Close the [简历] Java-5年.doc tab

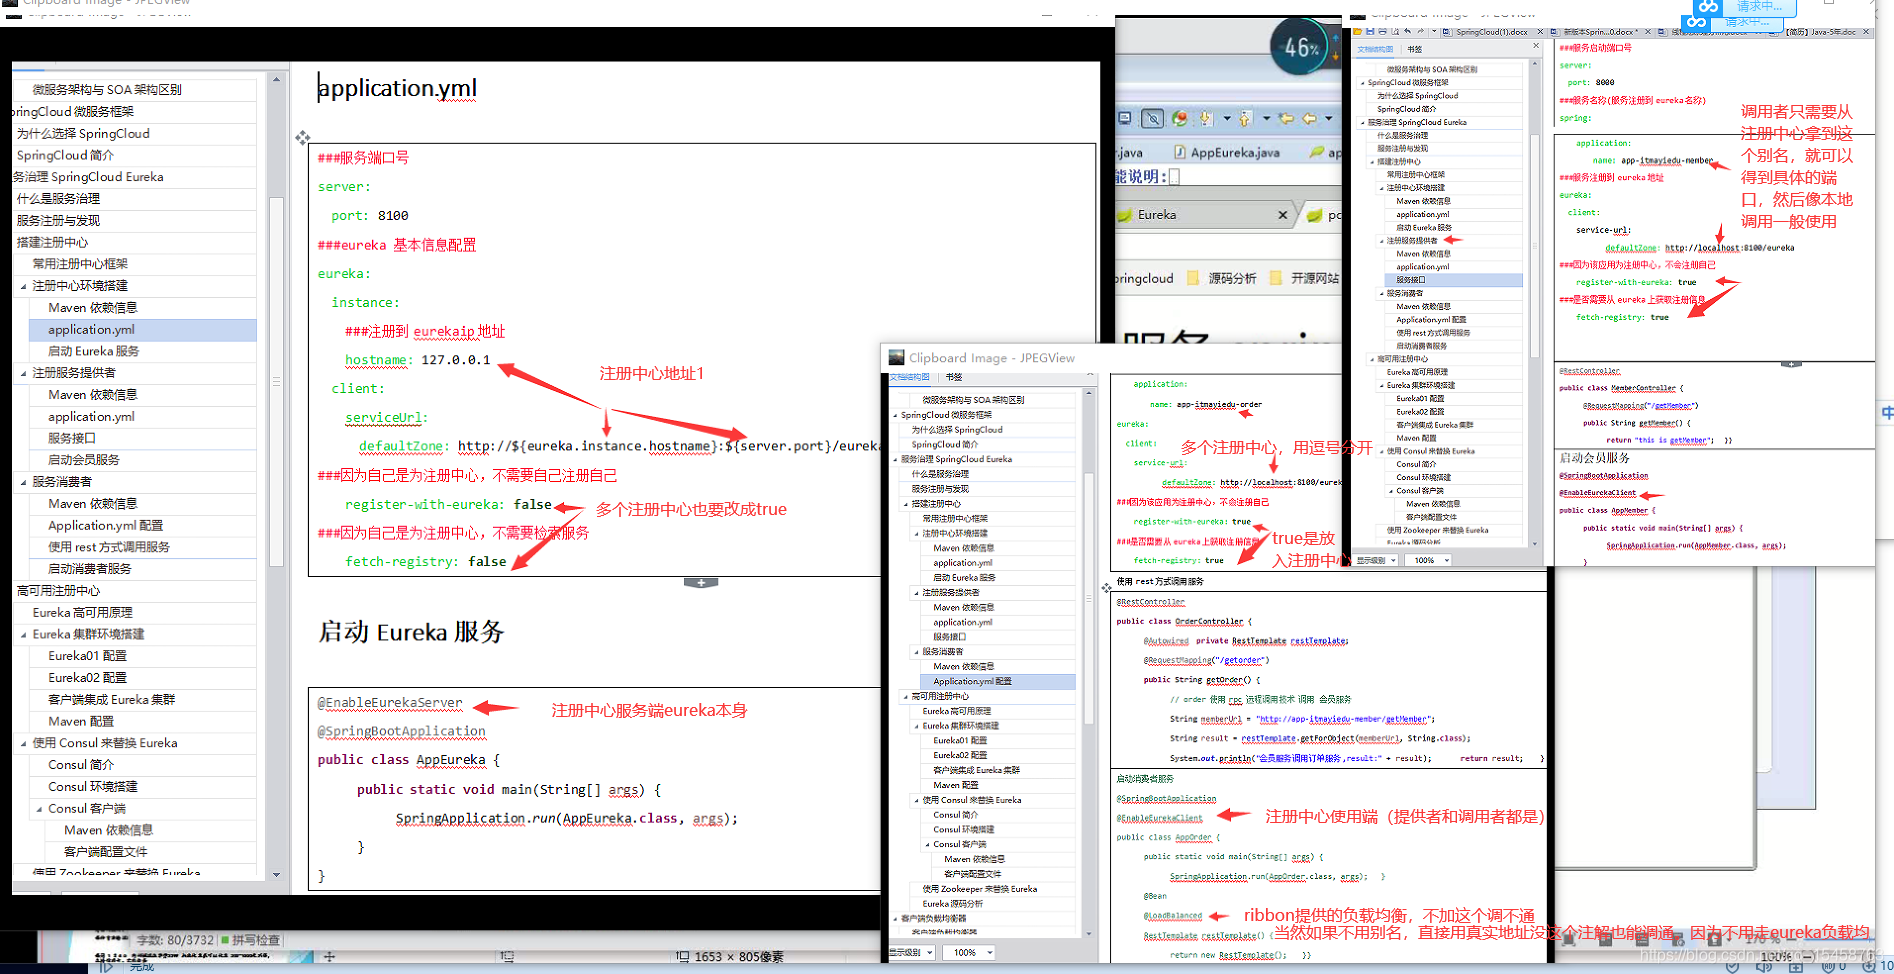pos(1866,32)
